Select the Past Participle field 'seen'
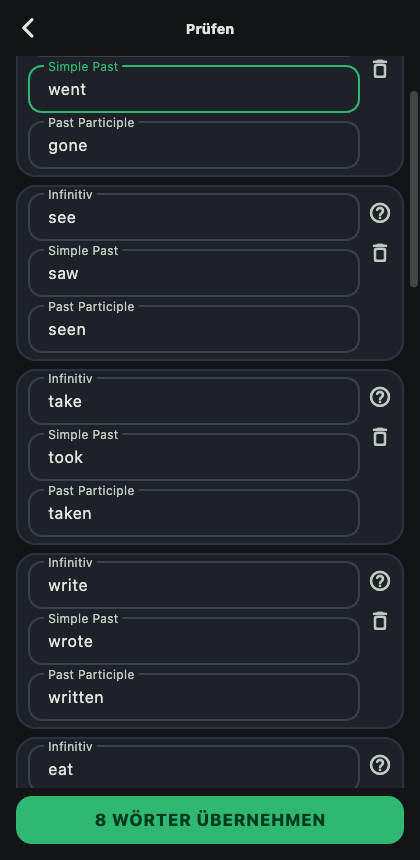 pos(194,329)
